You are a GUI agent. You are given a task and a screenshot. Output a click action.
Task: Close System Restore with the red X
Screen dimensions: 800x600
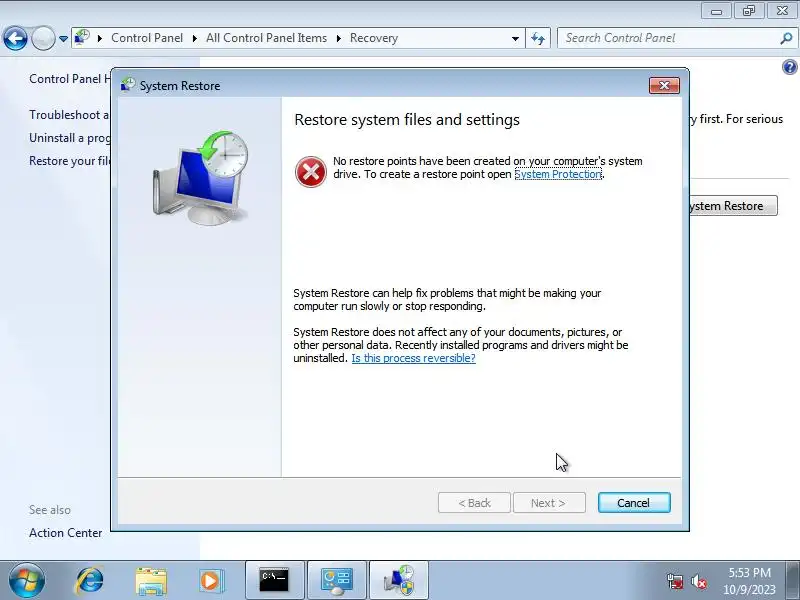pos(664,86)
